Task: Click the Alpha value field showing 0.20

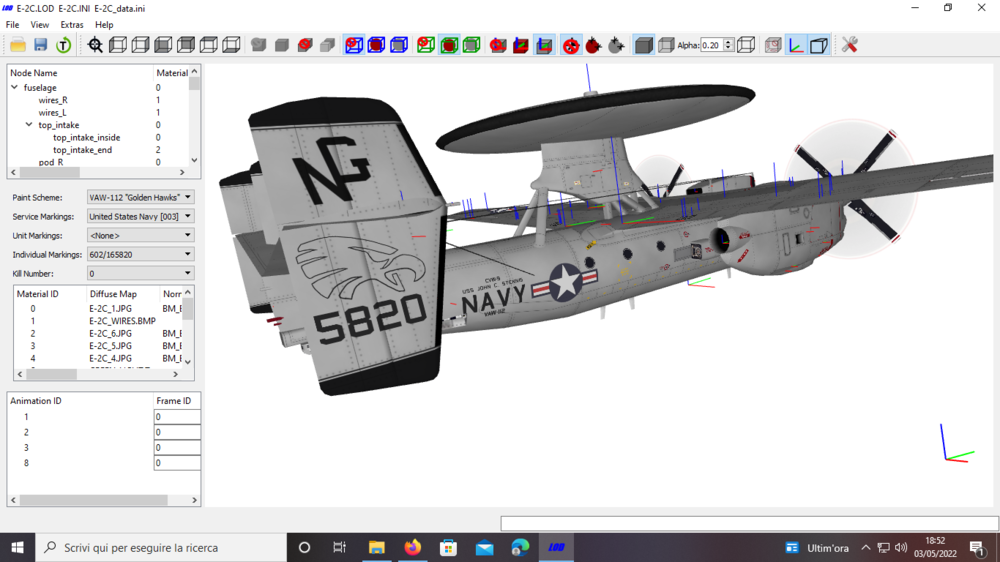Action: pos(712,45)
